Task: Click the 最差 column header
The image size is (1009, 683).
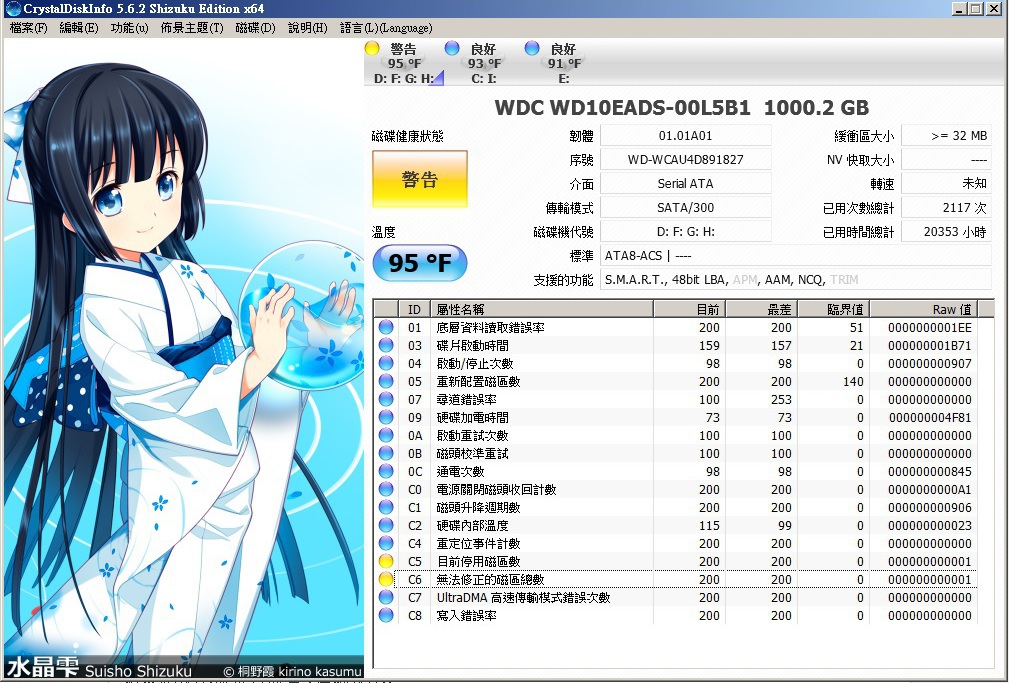Action: (762, 309)
